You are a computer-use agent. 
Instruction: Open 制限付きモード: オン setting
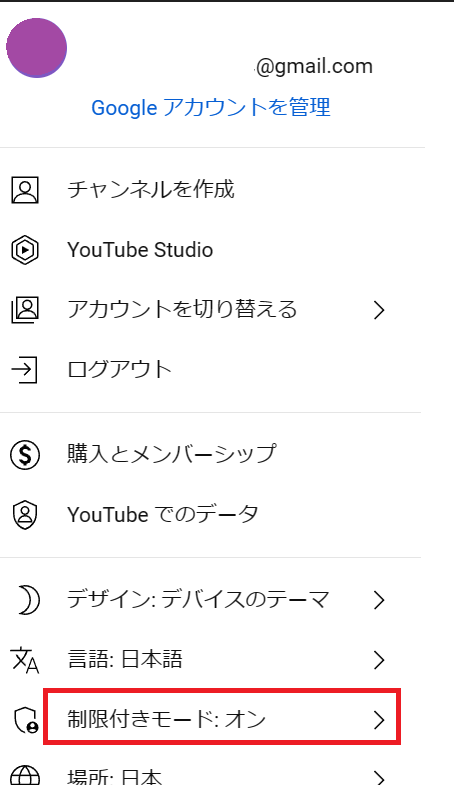[222, 717]
